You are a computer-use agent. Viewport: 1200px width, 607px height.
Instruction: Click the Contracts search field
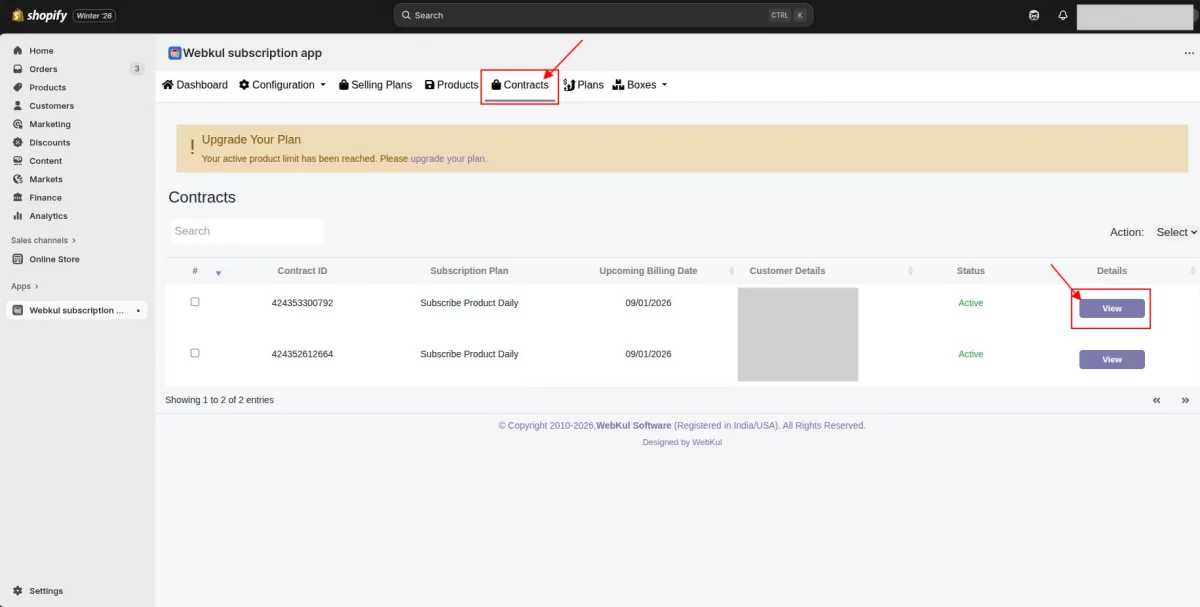click(247, 231)
